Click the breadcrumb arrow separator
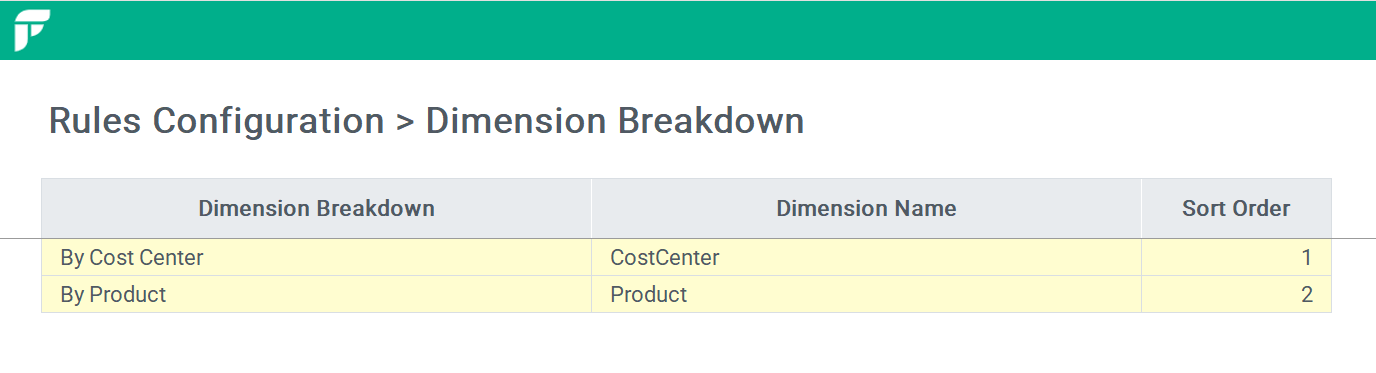This screenshot has height=373, width=1376. (405, 122)
